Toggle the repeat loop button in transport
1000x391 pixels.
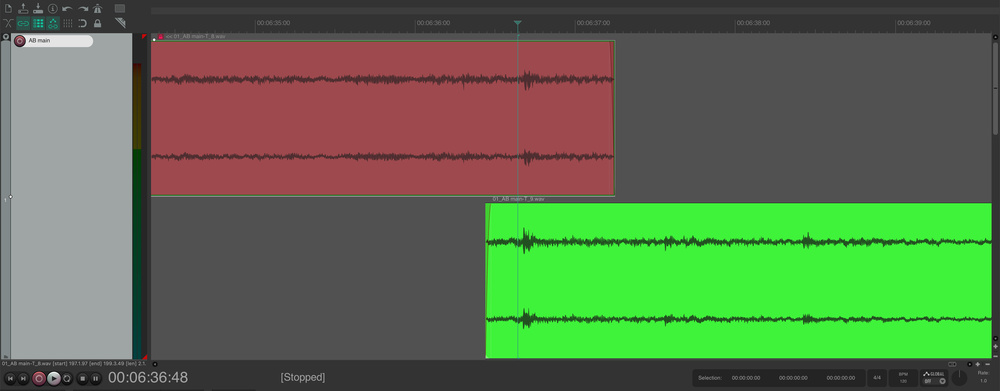tap(67, 378)
